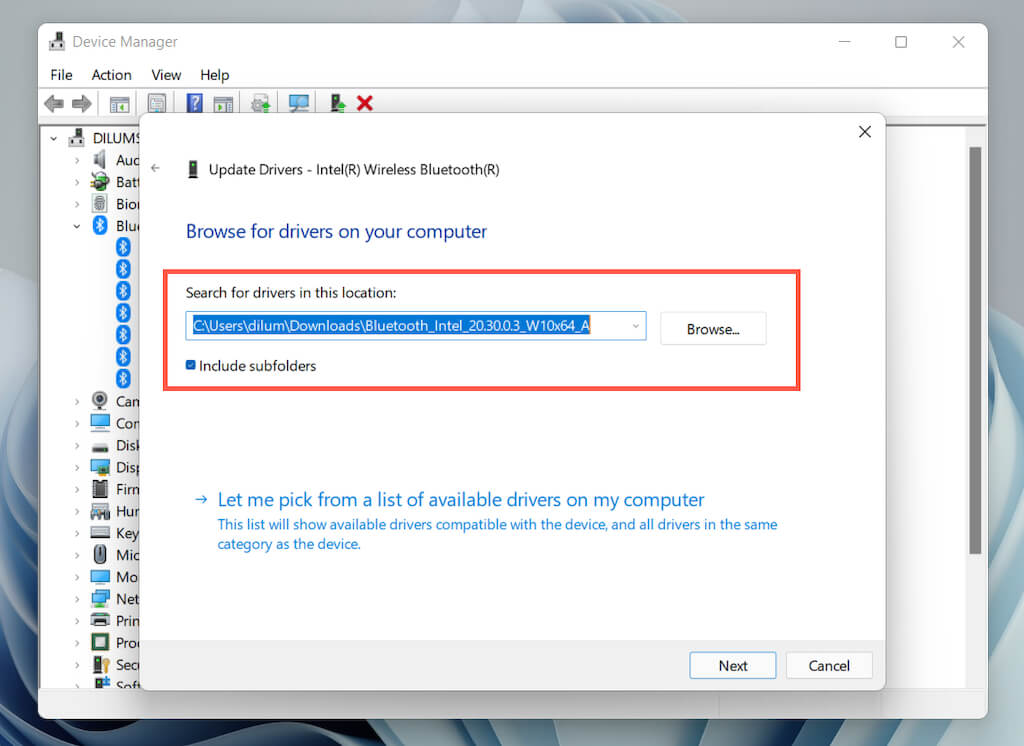Open the Properties toolbar icon
The height and width of the screenshot is (746, 1024).
157,103
